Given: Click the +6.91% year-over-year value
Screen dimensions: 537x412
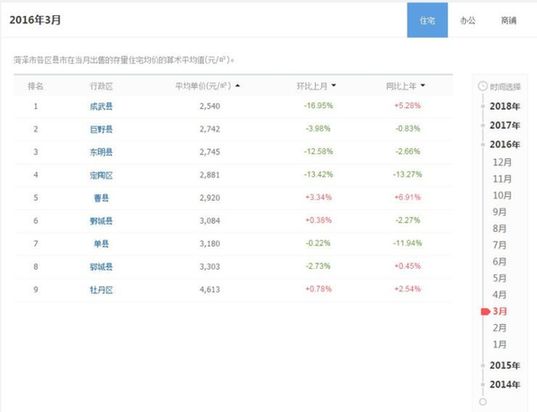Looking at the screenshot, I should 407,197.
